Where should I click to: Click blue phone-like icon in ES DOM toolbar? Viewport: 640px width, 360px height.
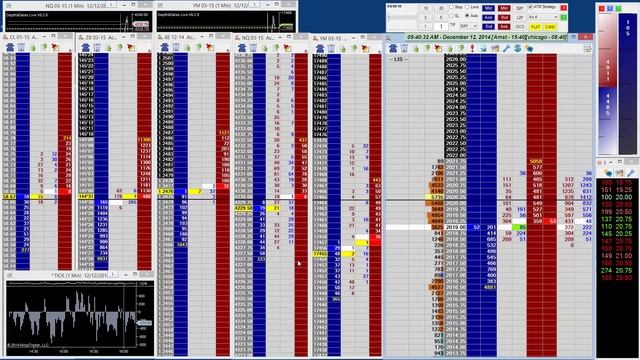[x=393, y=49]
